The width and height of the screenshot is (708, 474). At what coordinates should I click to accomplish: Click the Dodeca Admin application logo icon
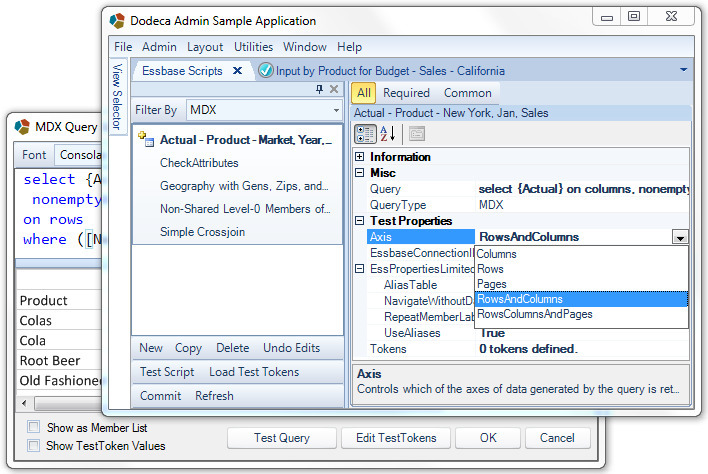117,21
